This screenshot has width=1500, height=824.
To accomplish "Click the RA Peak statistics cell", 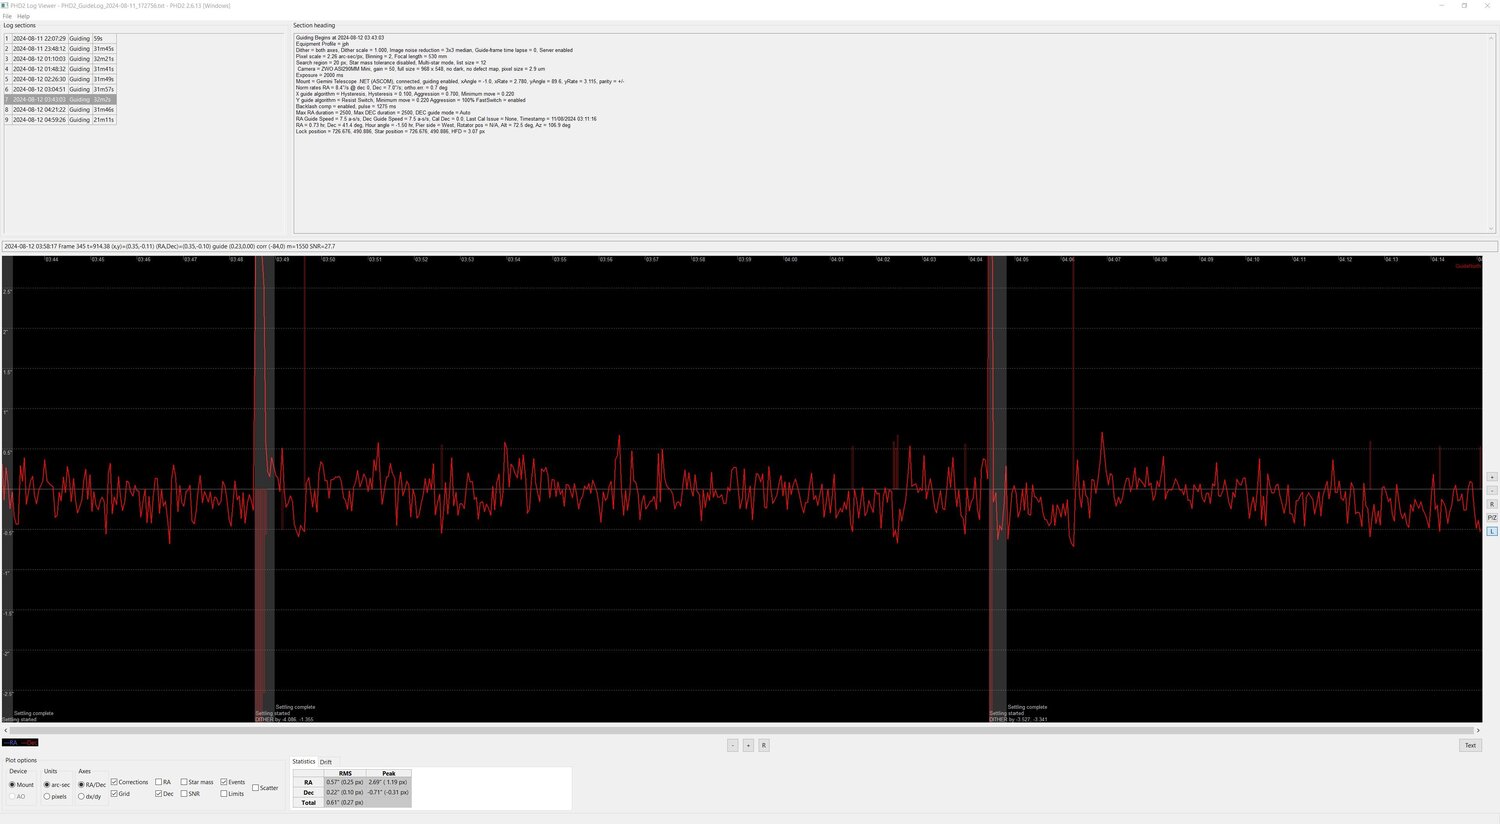I will click(389, 782).
